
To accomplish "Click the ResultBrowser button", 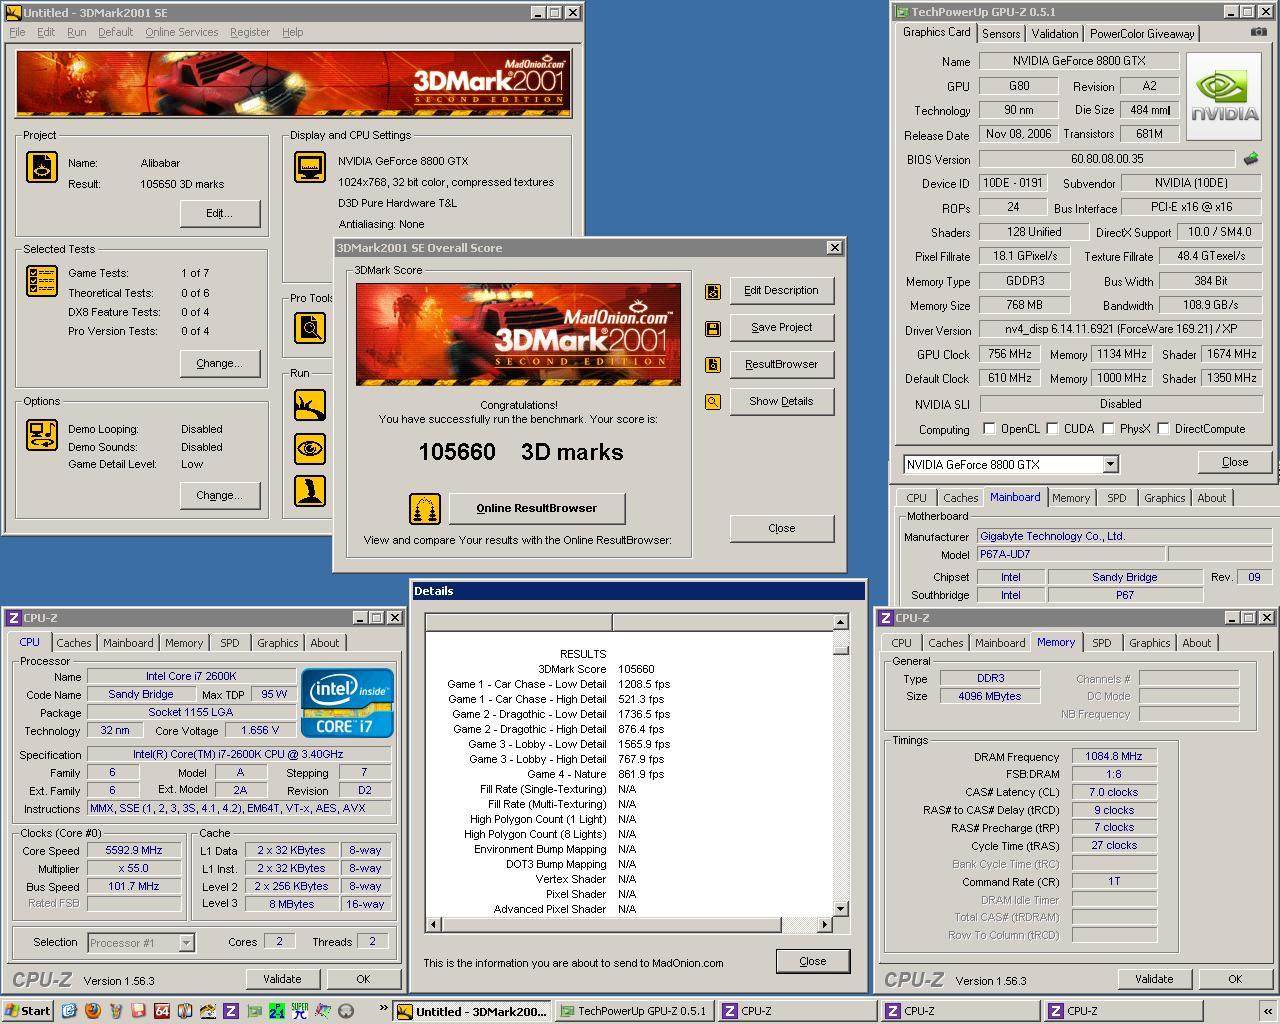I will point(781,365).
